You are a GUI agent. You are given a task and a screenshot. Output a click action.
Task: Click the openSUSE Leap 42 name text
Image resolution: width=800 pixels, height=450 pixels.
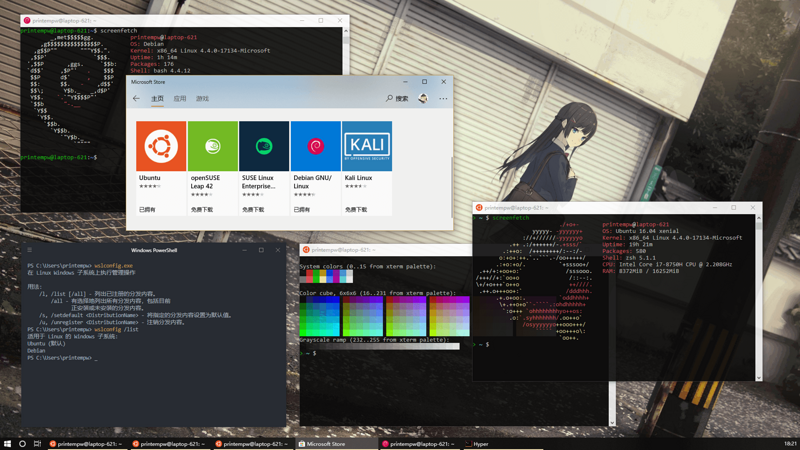205,182
